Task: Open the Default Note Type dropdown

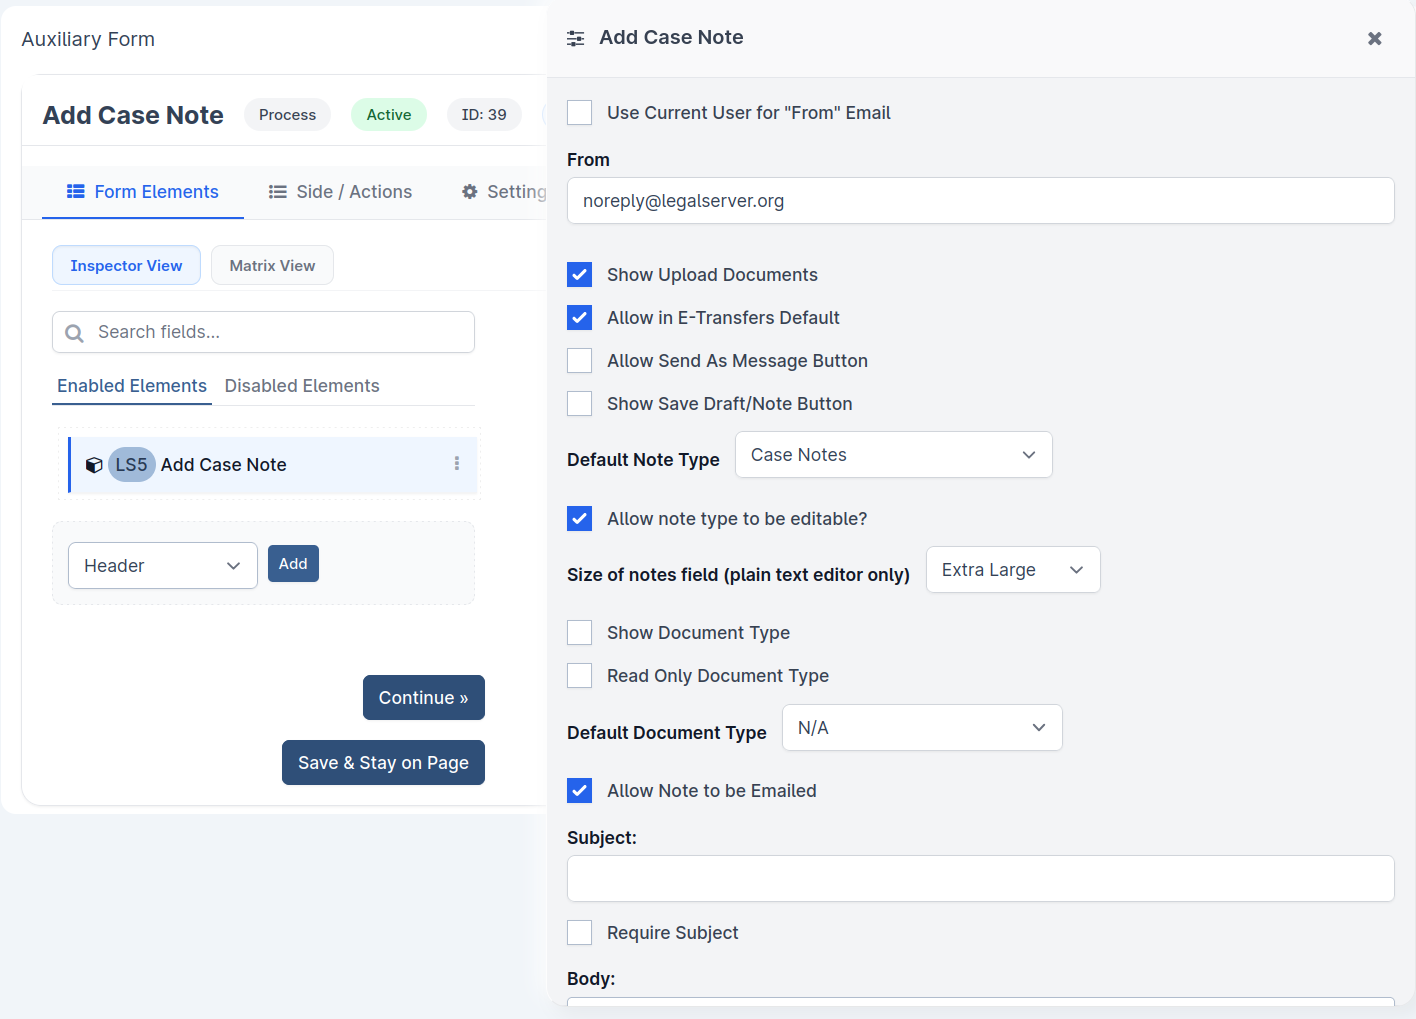Action: pos(893,455)
